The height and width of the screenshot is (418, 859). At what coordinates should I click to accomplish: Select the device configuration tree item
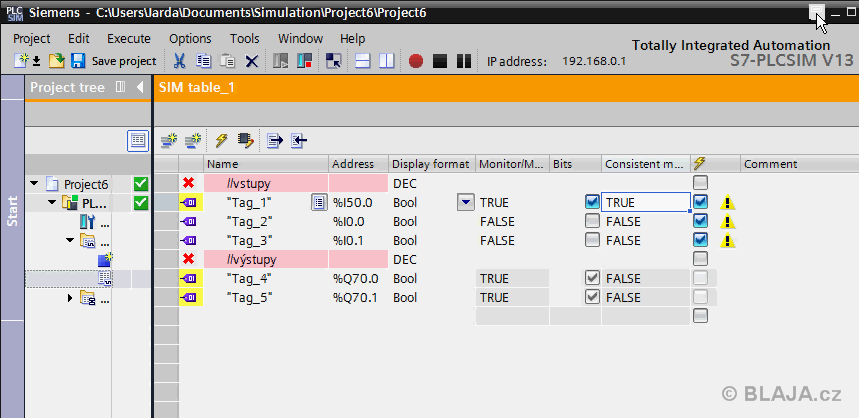click(88, 221)
